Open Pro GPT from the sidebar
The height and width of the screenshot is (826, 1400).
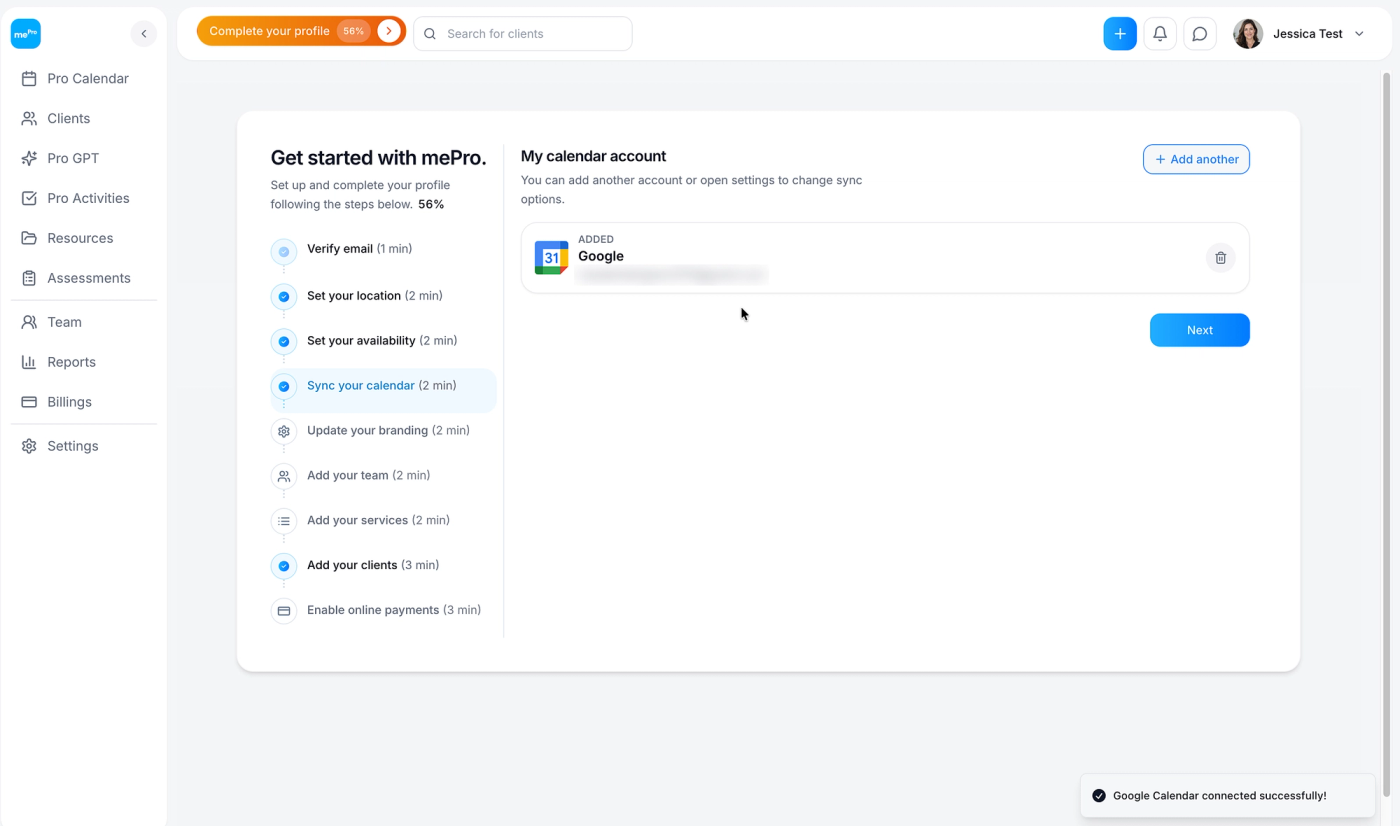tap(73, 158)
